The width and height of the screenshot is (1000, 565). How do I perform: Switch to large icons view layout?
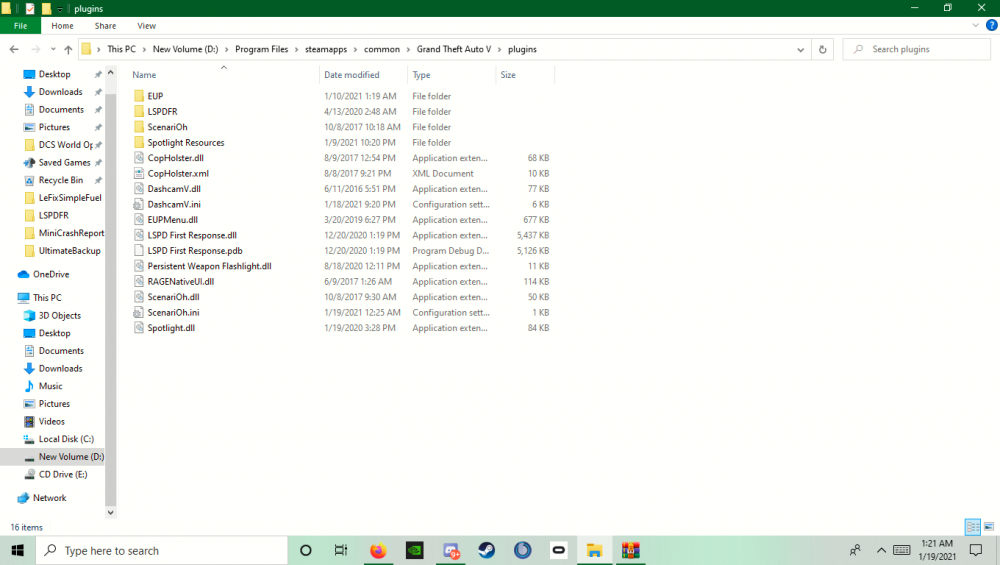pyautogui.click(x=989, y=527)
